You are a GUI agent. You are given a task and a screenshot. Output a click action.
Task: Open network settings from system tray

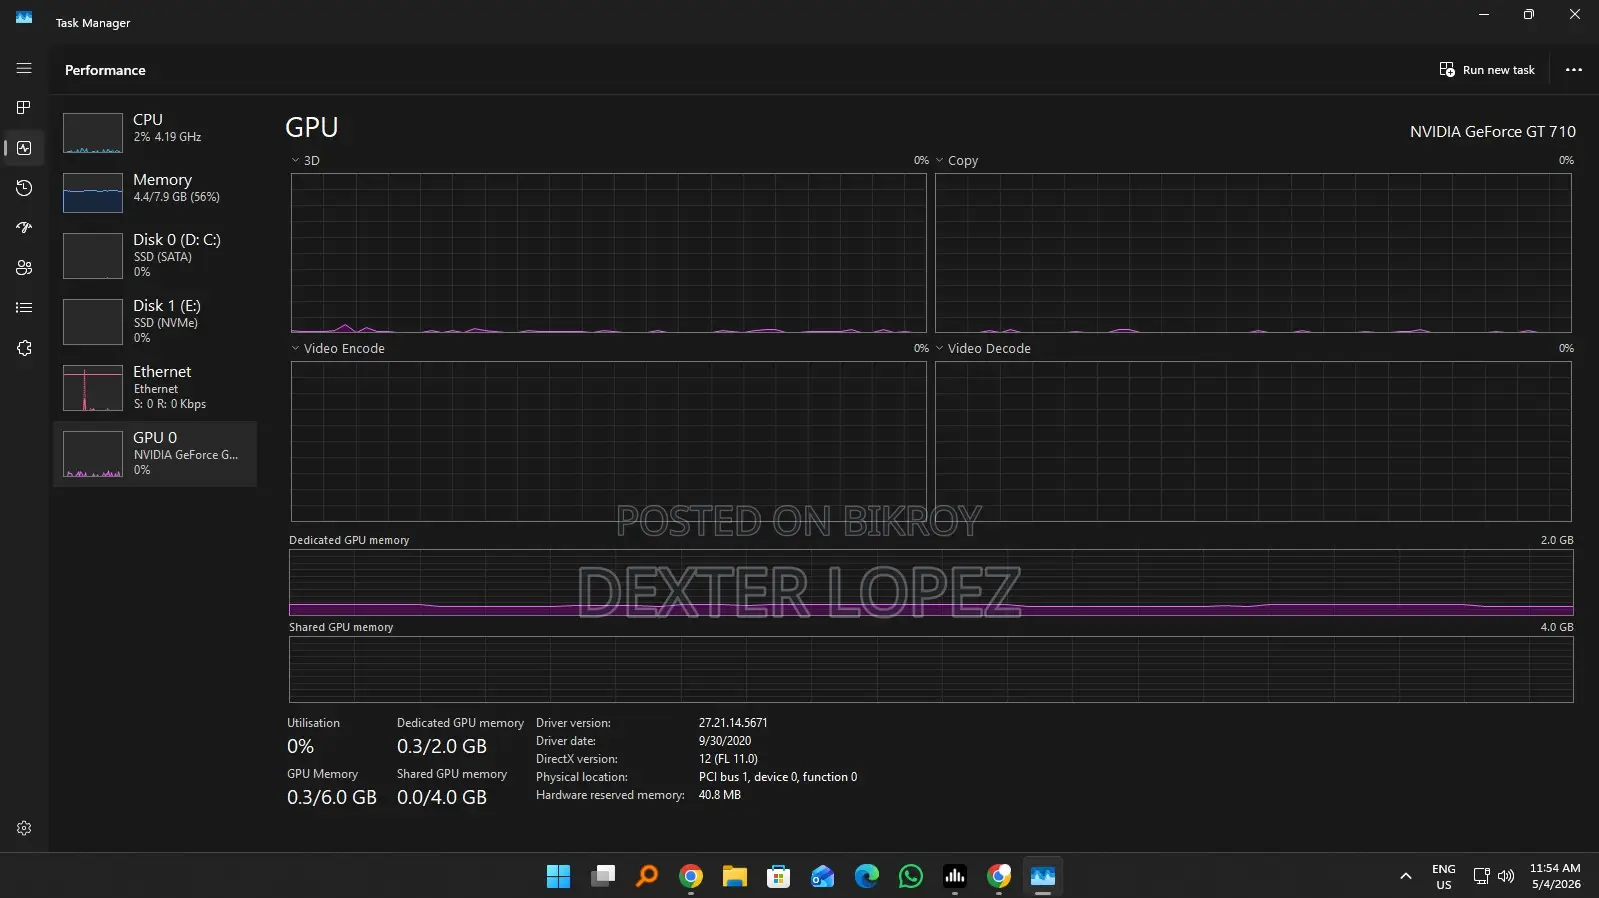tap(1482, 877)
